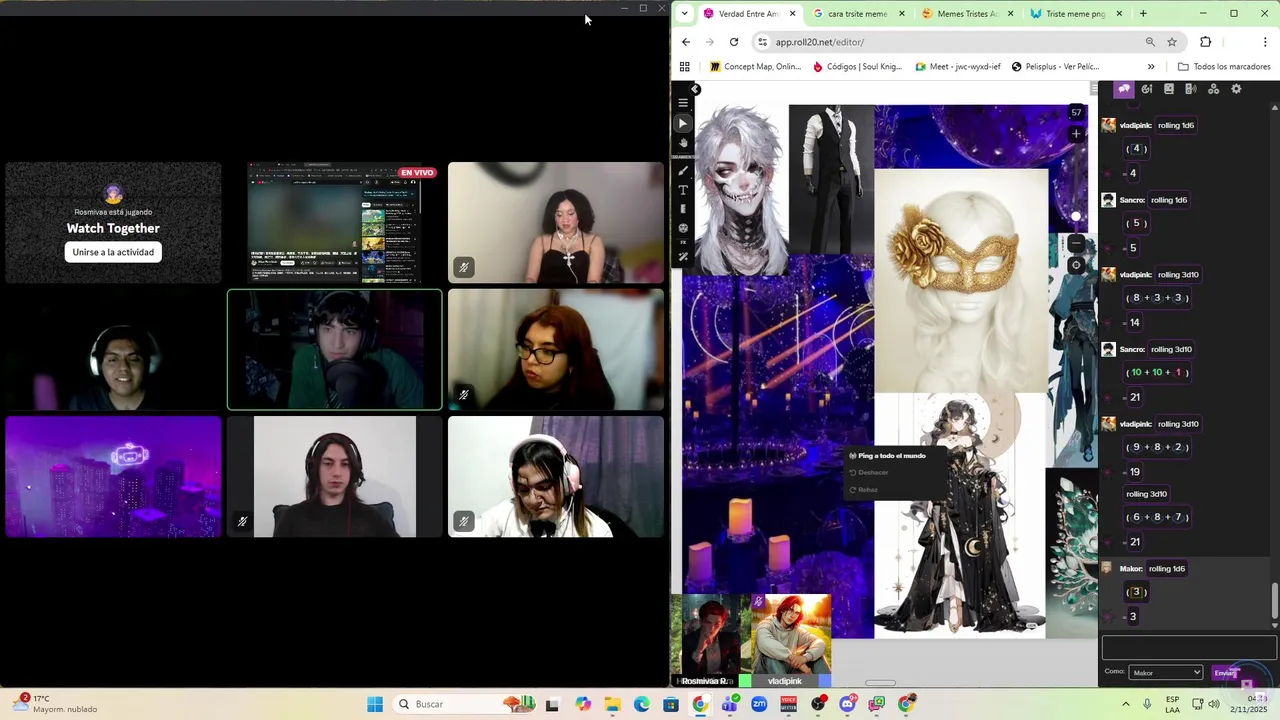Open the Zoom app from taskbar

click(x=759, y=704)
